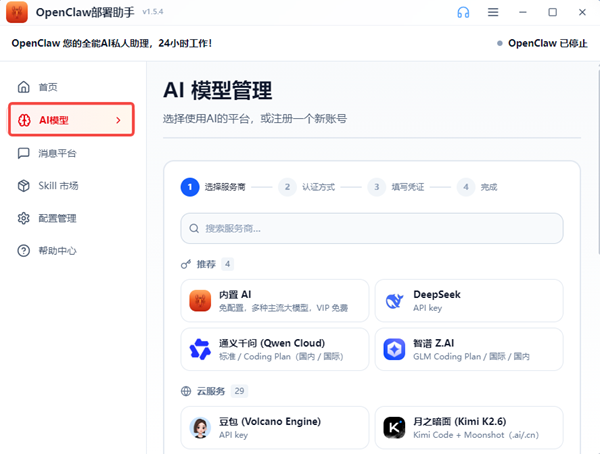Click the 云服务 count badge 29
This screenshot has height=454, width=600.
point(240,391)
